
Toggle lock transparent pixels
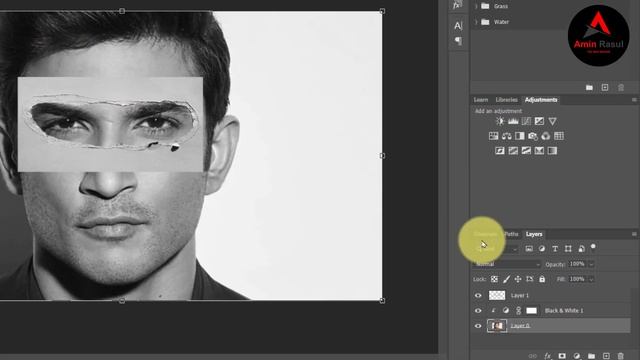494,279
